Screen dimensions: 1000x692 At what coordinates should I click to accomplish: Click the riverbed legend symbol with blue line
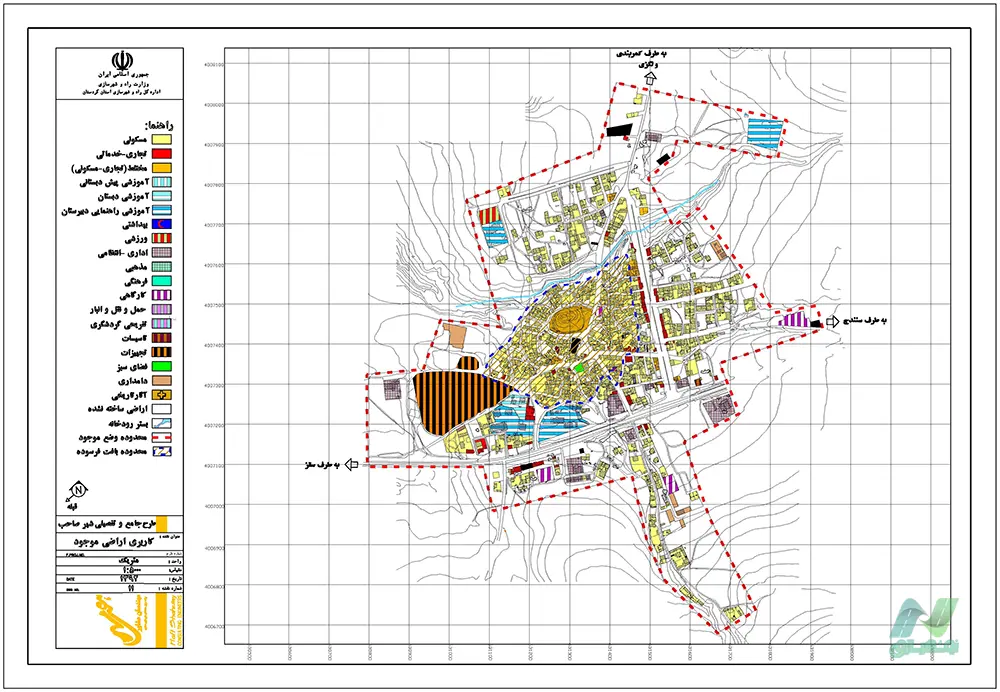point(163,423)
